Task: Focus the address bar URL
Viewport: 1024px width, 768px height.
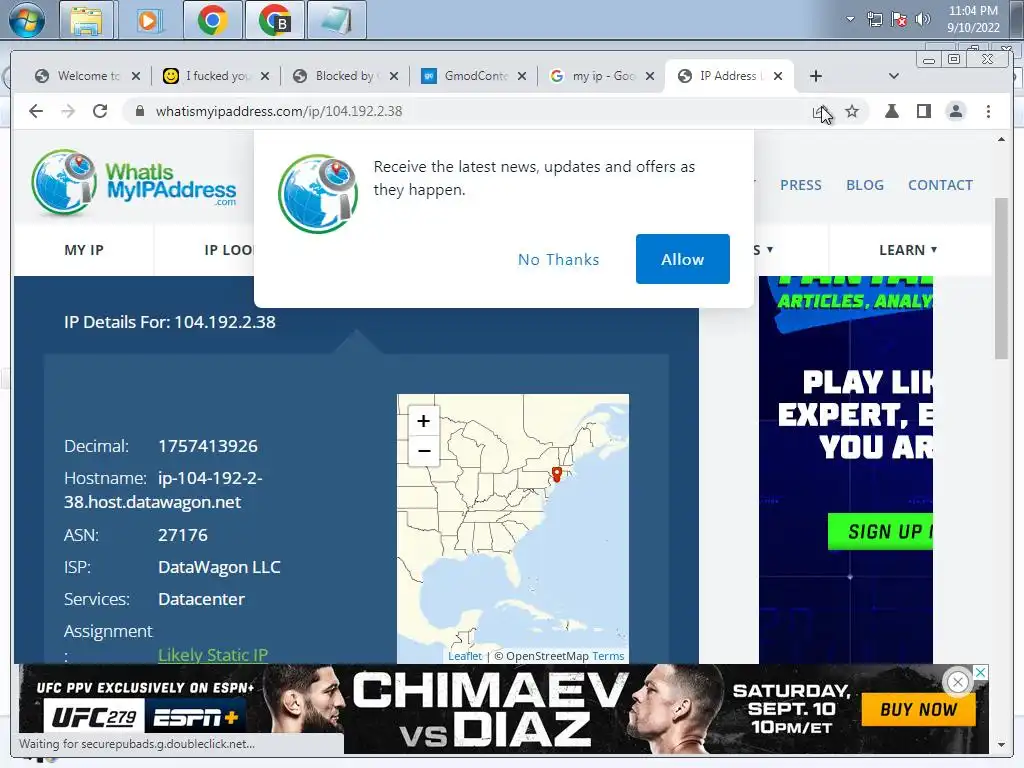Action: click(279, 111)
